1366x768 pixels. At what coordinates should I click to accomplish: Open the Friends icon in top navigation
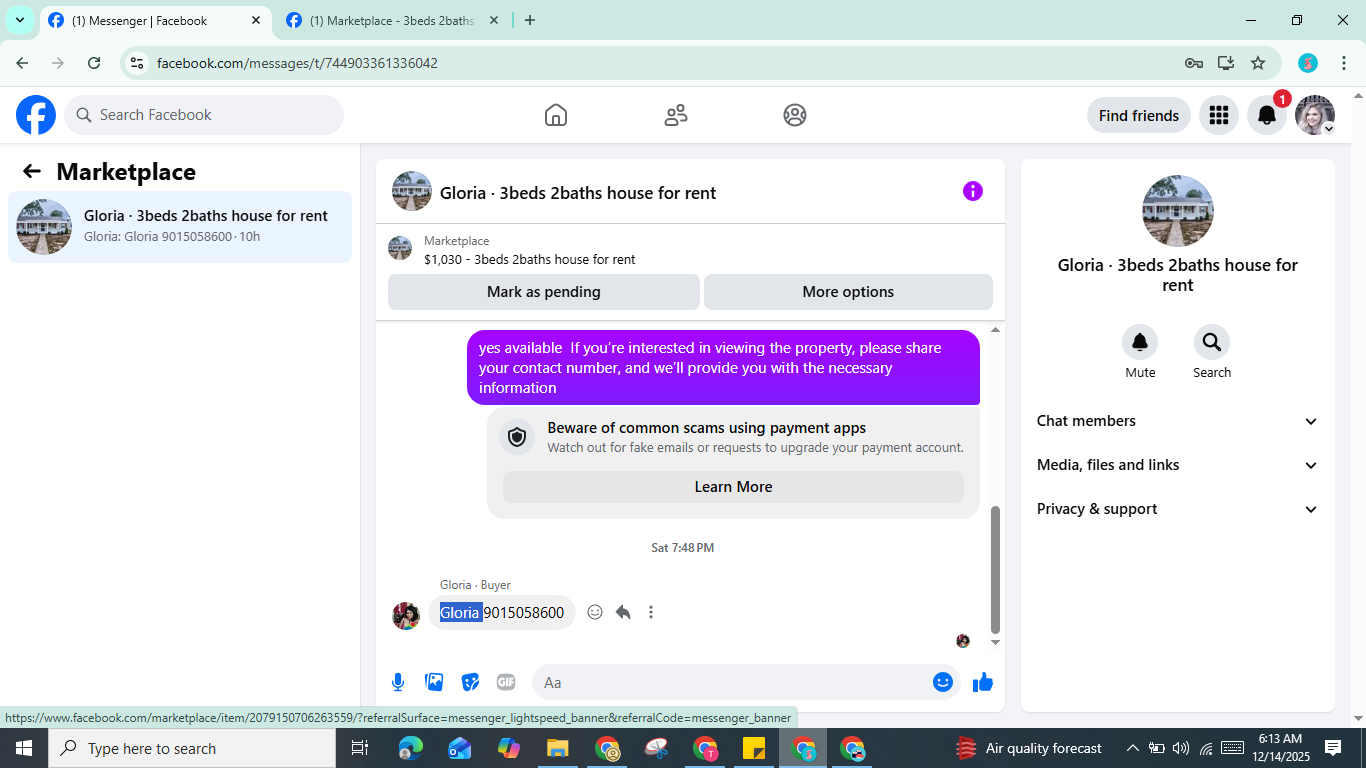(676, 115)
